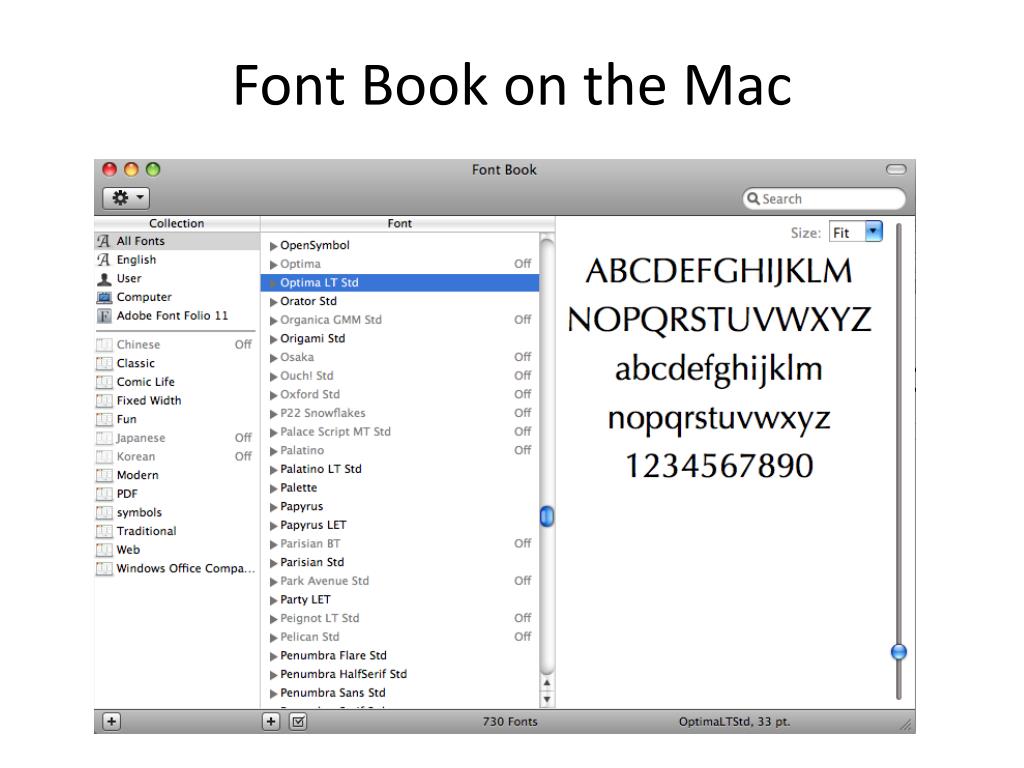1024x768 pixels.
Task: Click the Windows Office Compatible collection icon
Action: (104, 569)
